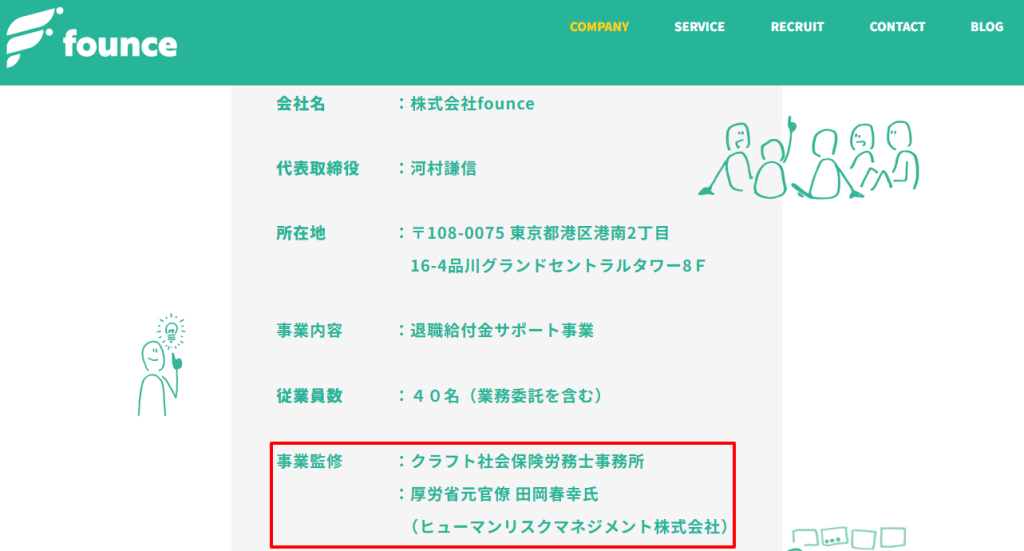1024x551 pixels.
Task: Click the 所在地 label
Action: click(x=300, y=233)
